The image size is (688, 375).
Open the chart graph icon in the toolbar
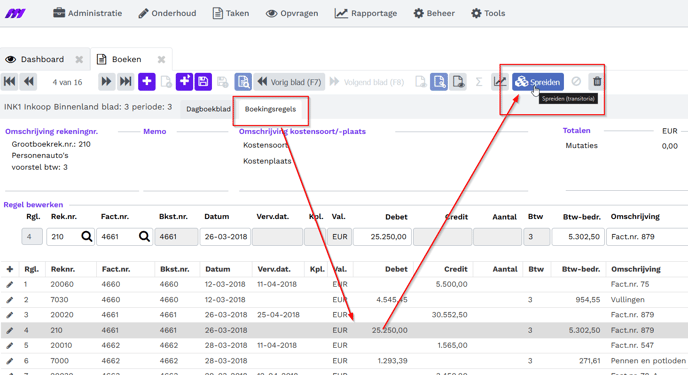pos(500,82)
